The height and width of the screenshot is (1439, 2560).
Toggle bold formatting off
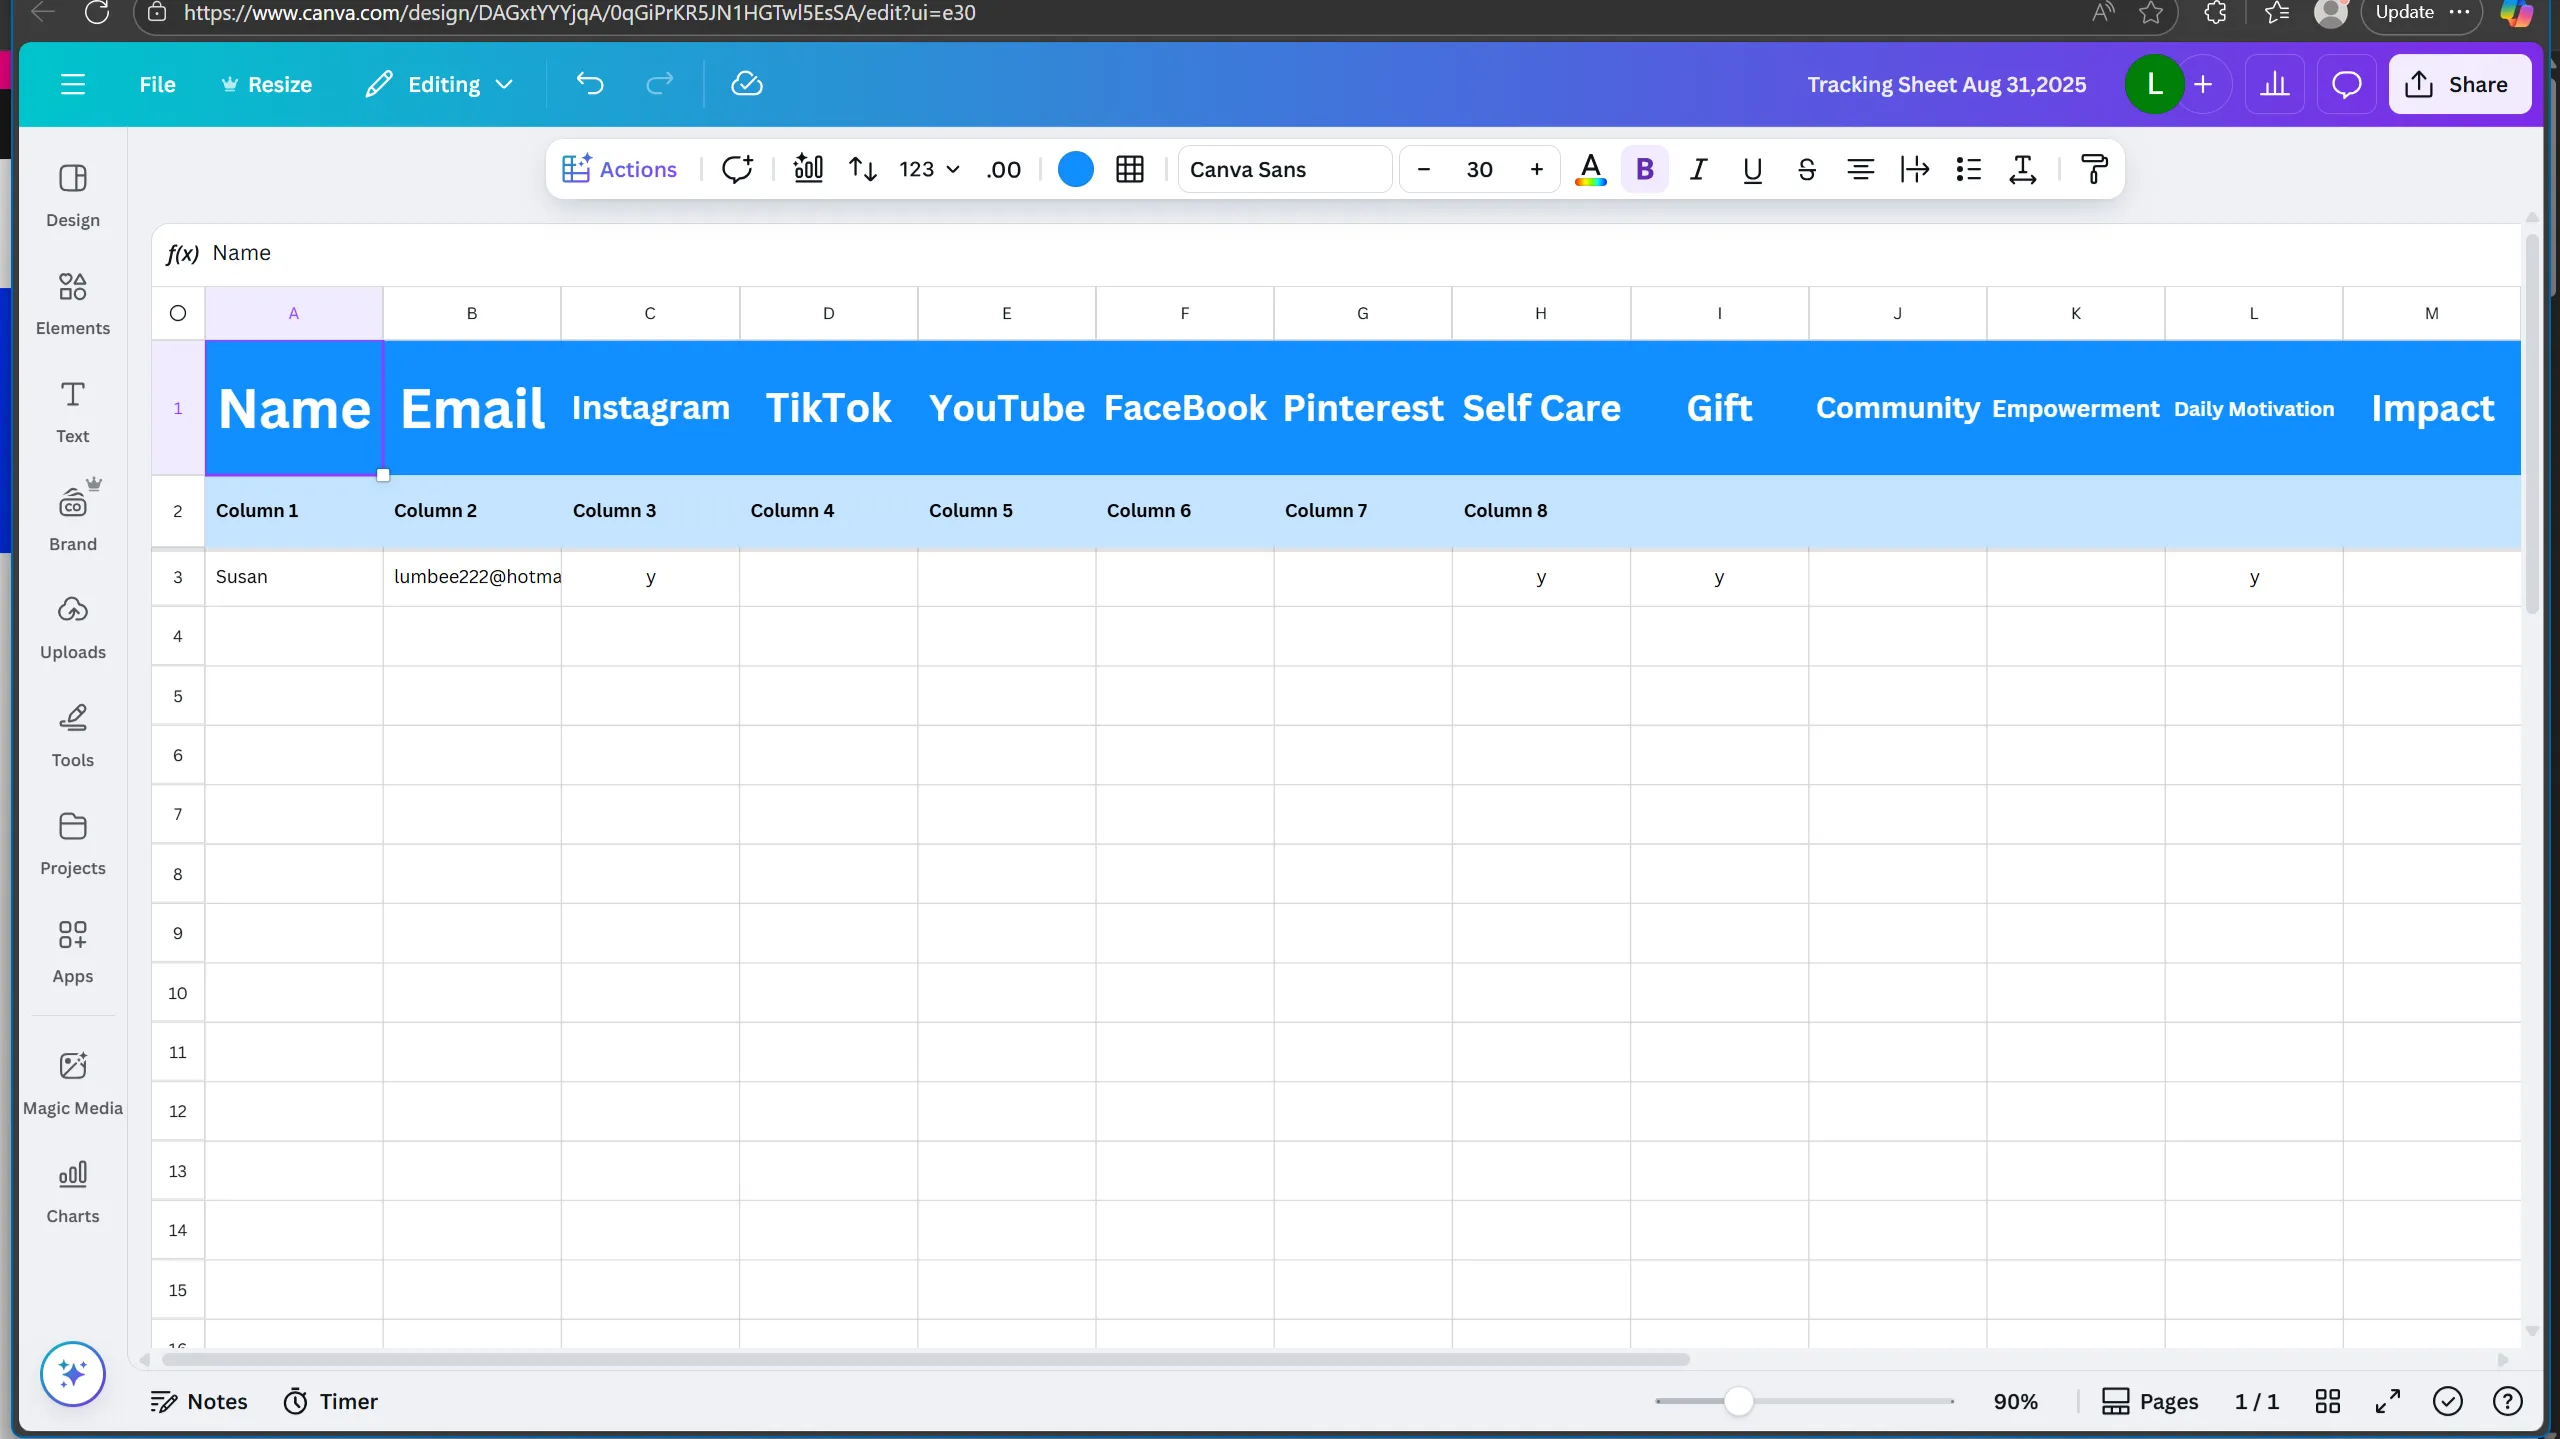click(x=1644, y=169)
